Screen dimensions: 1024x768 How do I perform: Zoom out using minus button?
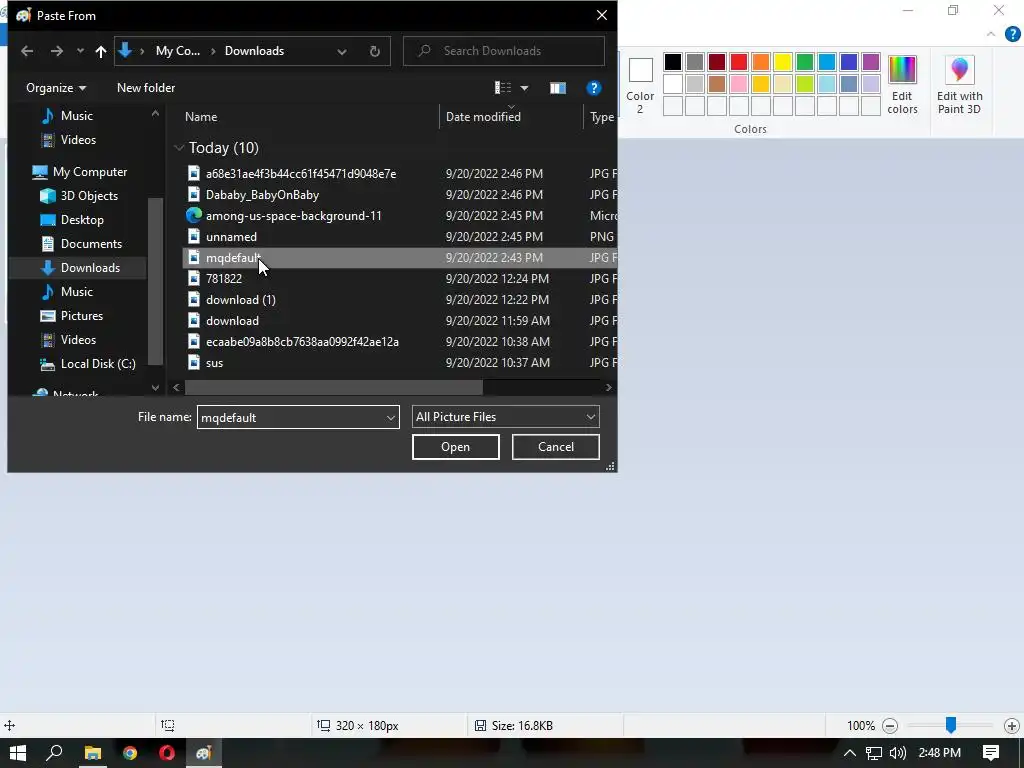(889, 726)
